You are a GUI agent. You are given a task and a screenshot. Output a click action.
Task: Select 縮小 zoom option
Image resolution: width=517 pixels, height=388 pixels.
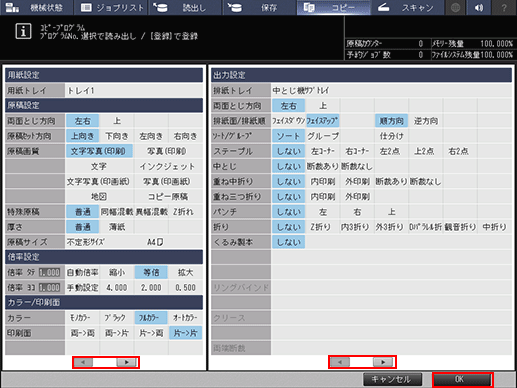tap(117, 272)
